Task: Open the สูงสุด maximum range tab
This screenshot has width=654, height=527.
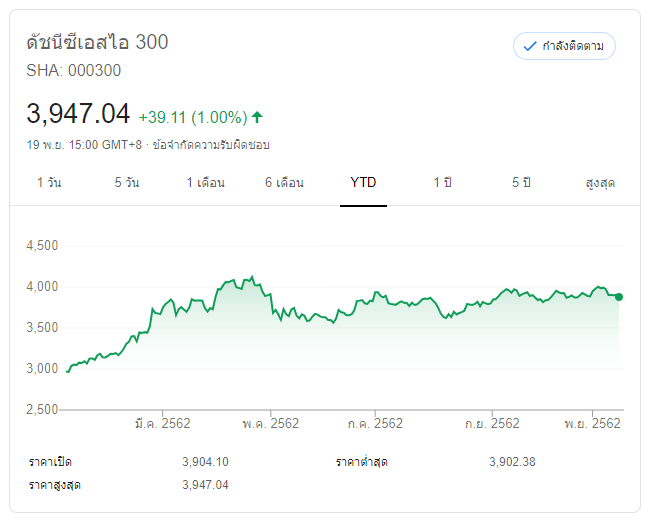Action: (599, 183)
